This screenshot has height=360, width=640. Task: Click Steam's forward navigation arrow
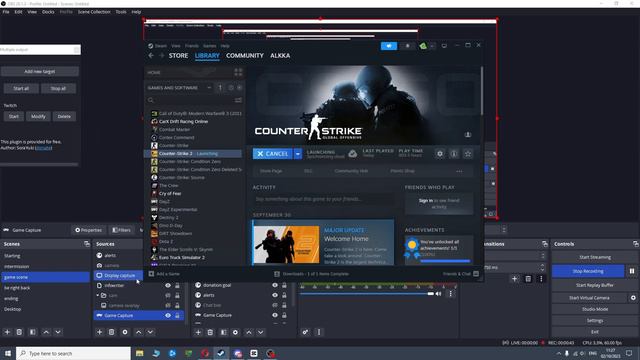(x=162, y=56)
